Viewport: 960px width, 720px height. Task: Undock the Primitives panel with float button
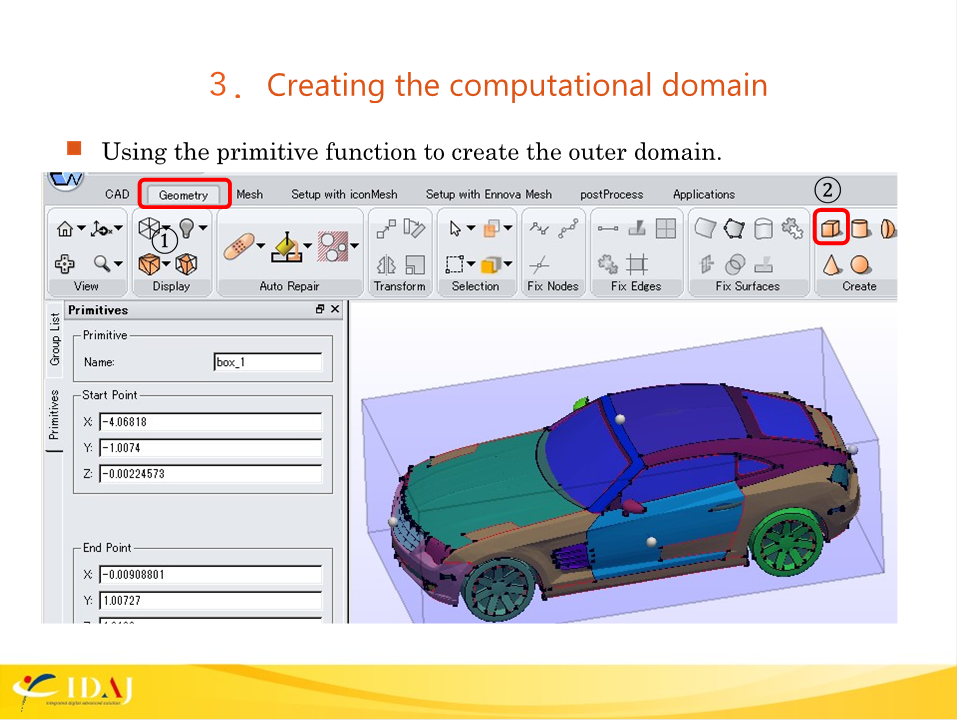click(x=319, y=310)
